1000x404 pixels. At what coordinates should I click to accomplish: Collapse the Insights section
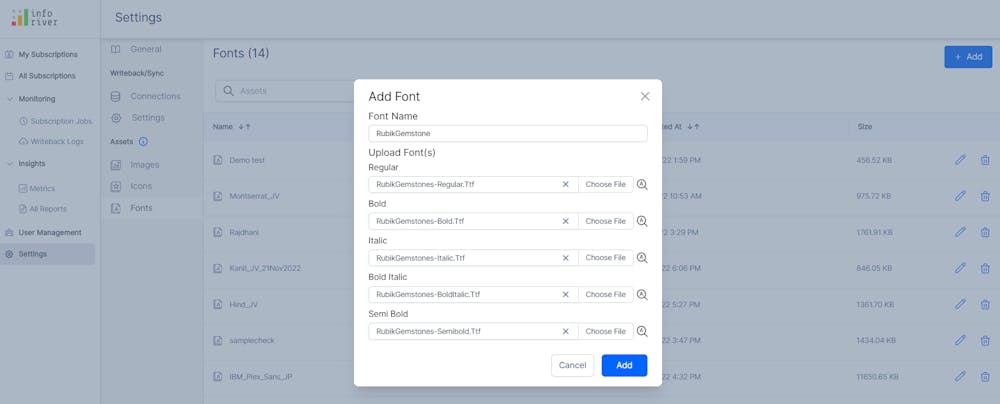(10, 163)
